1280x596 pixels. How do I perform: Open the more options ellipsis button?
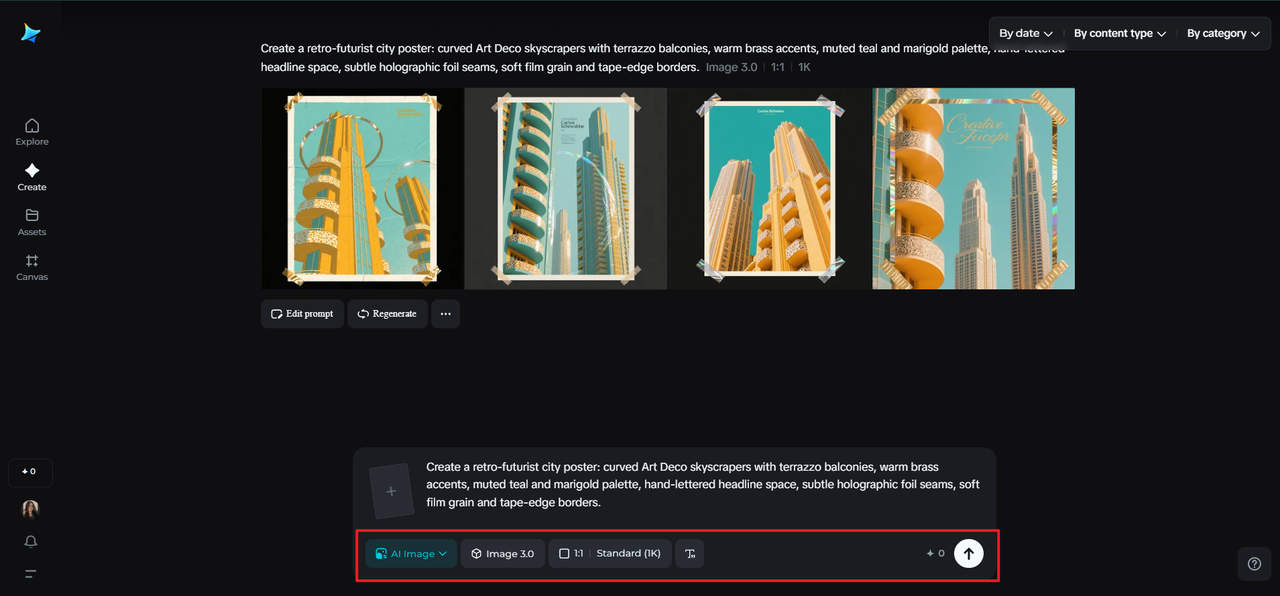[x=445, y=314]
